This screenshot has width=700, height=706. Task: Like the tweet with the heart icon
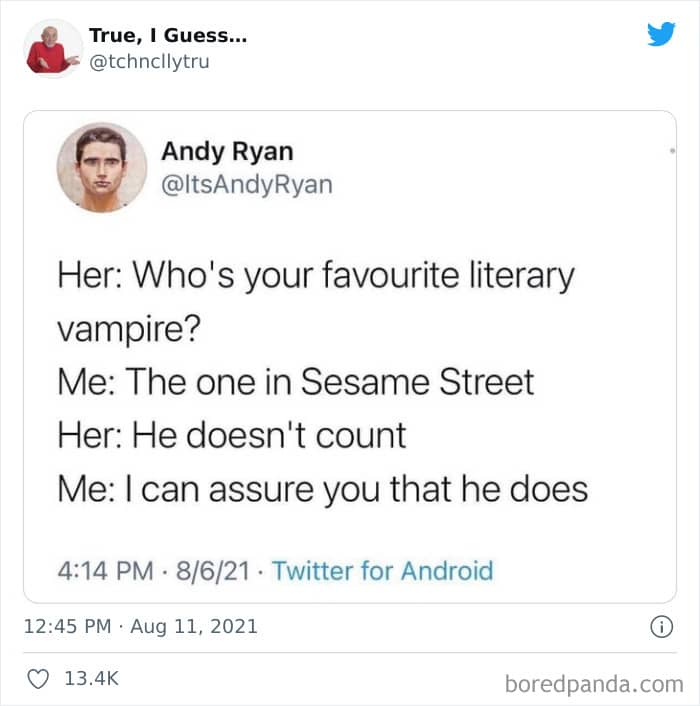click(38, 679)
